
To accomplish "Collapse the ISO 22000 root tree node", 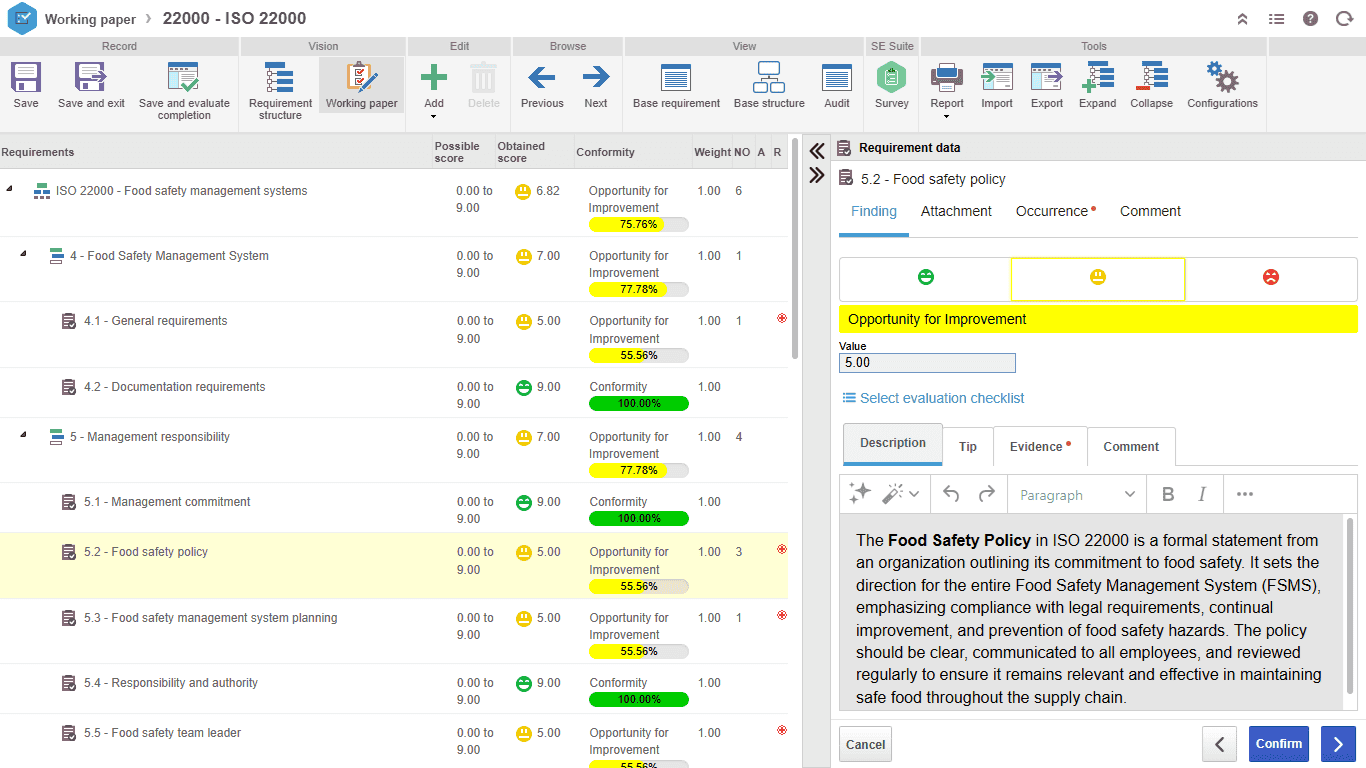I will tap(10, 190).
